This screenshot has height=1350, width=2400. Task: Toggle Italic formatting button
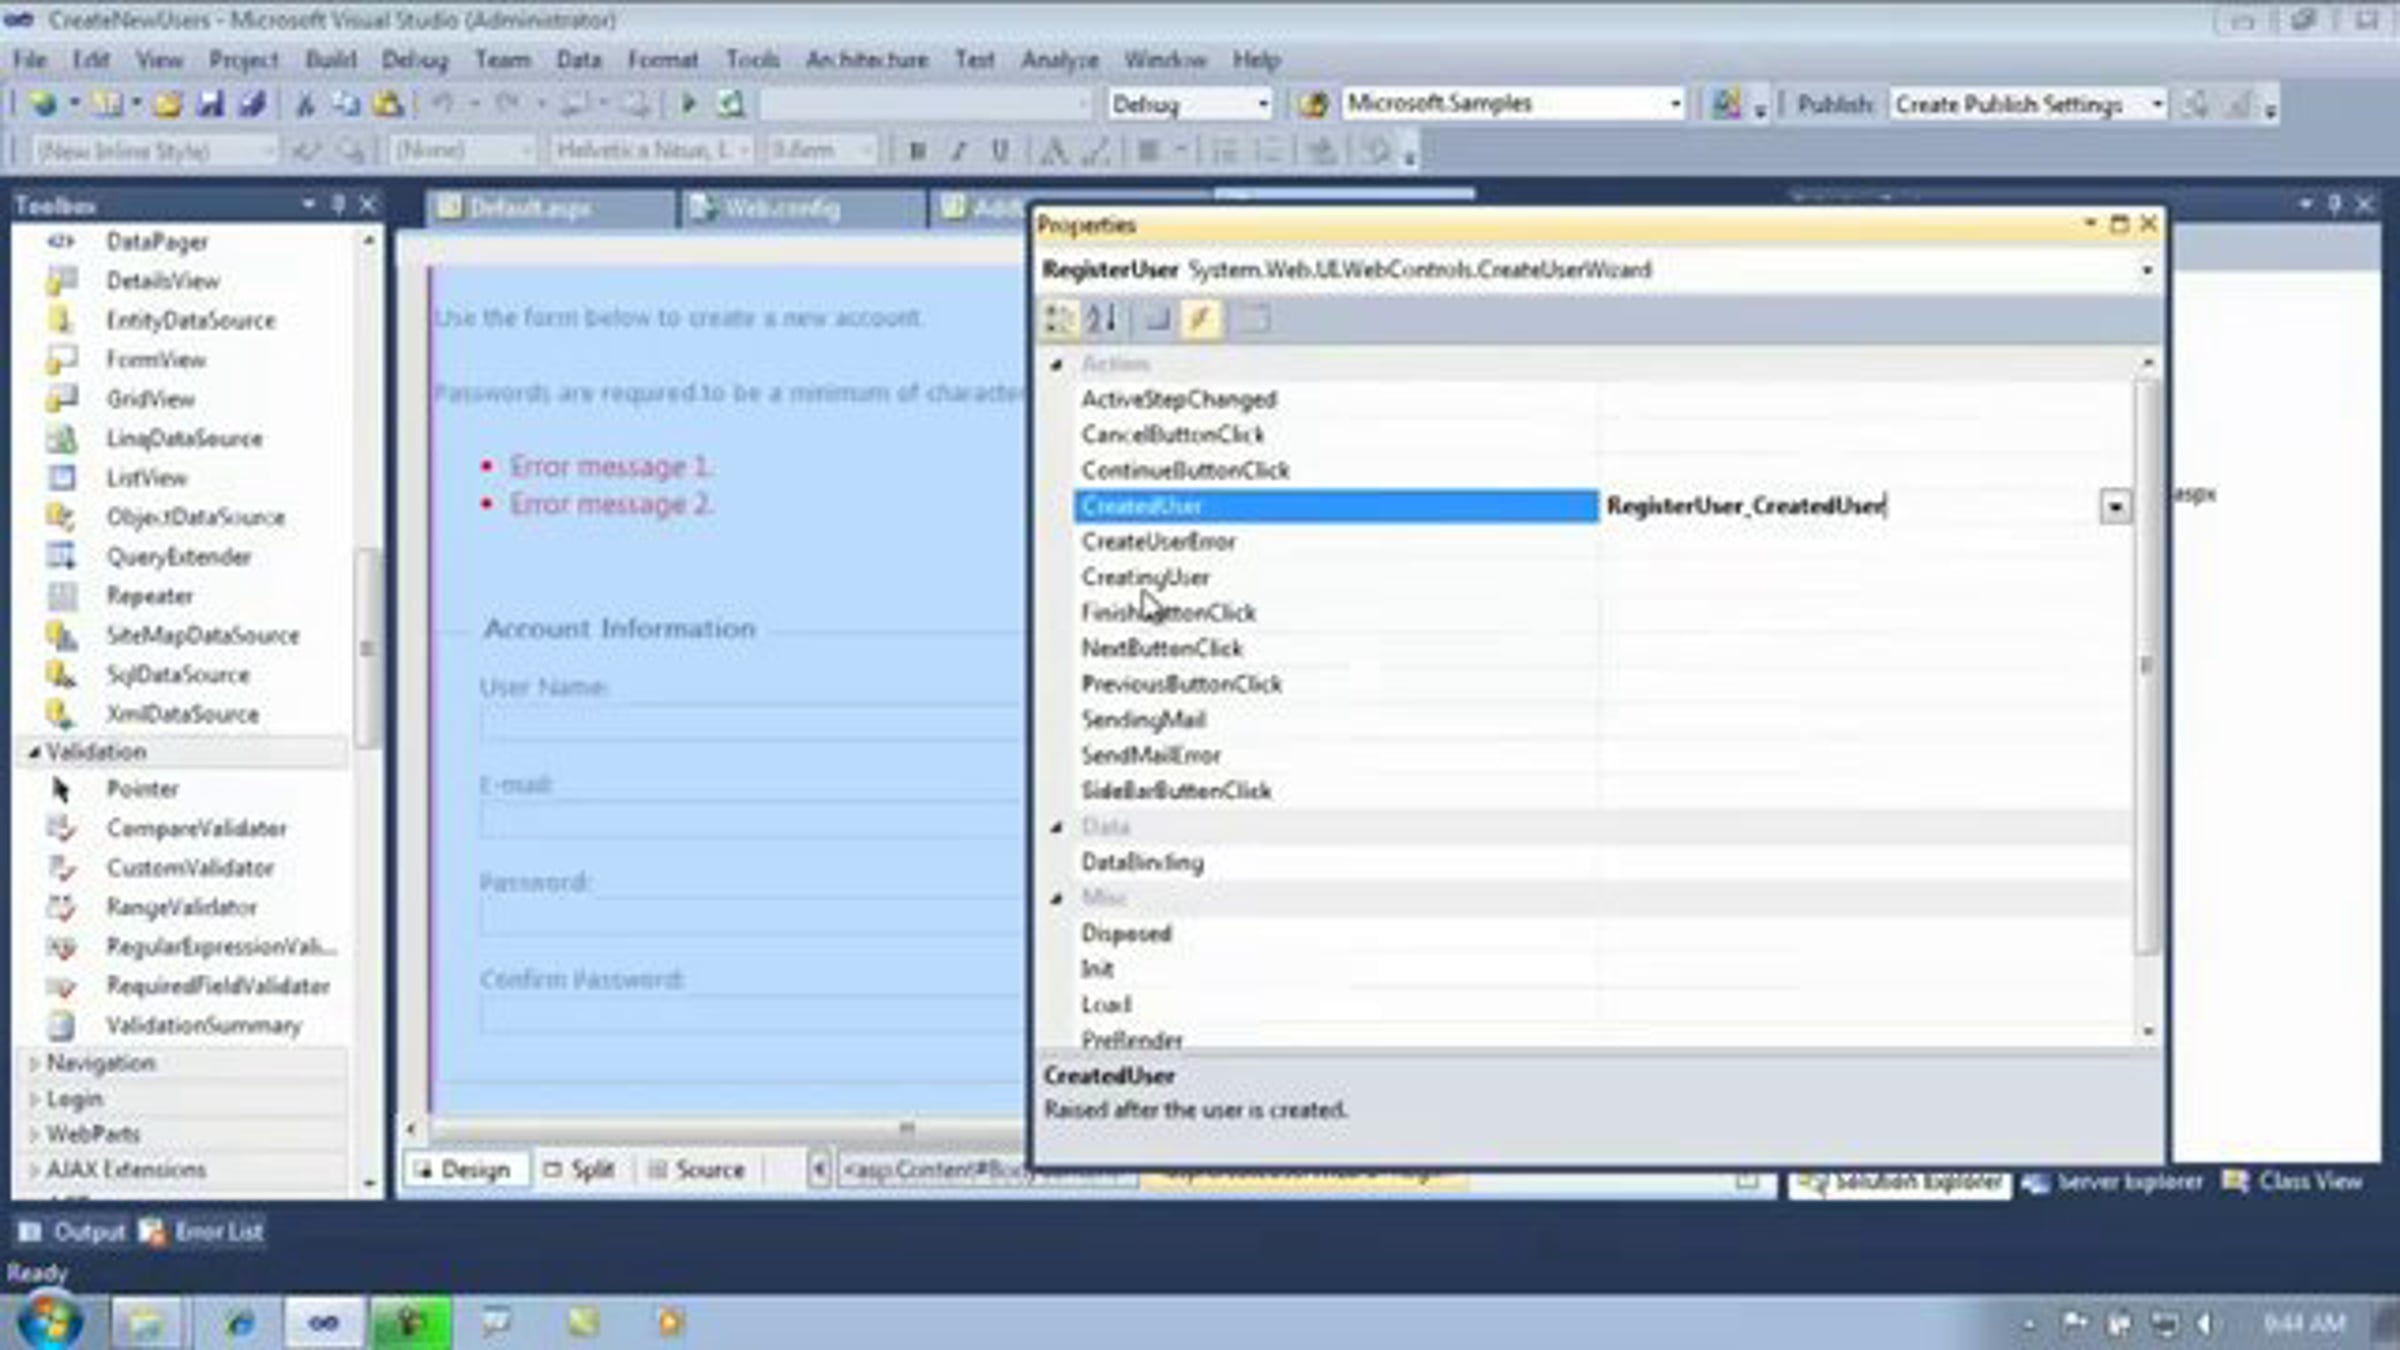[x=958, y=151]
